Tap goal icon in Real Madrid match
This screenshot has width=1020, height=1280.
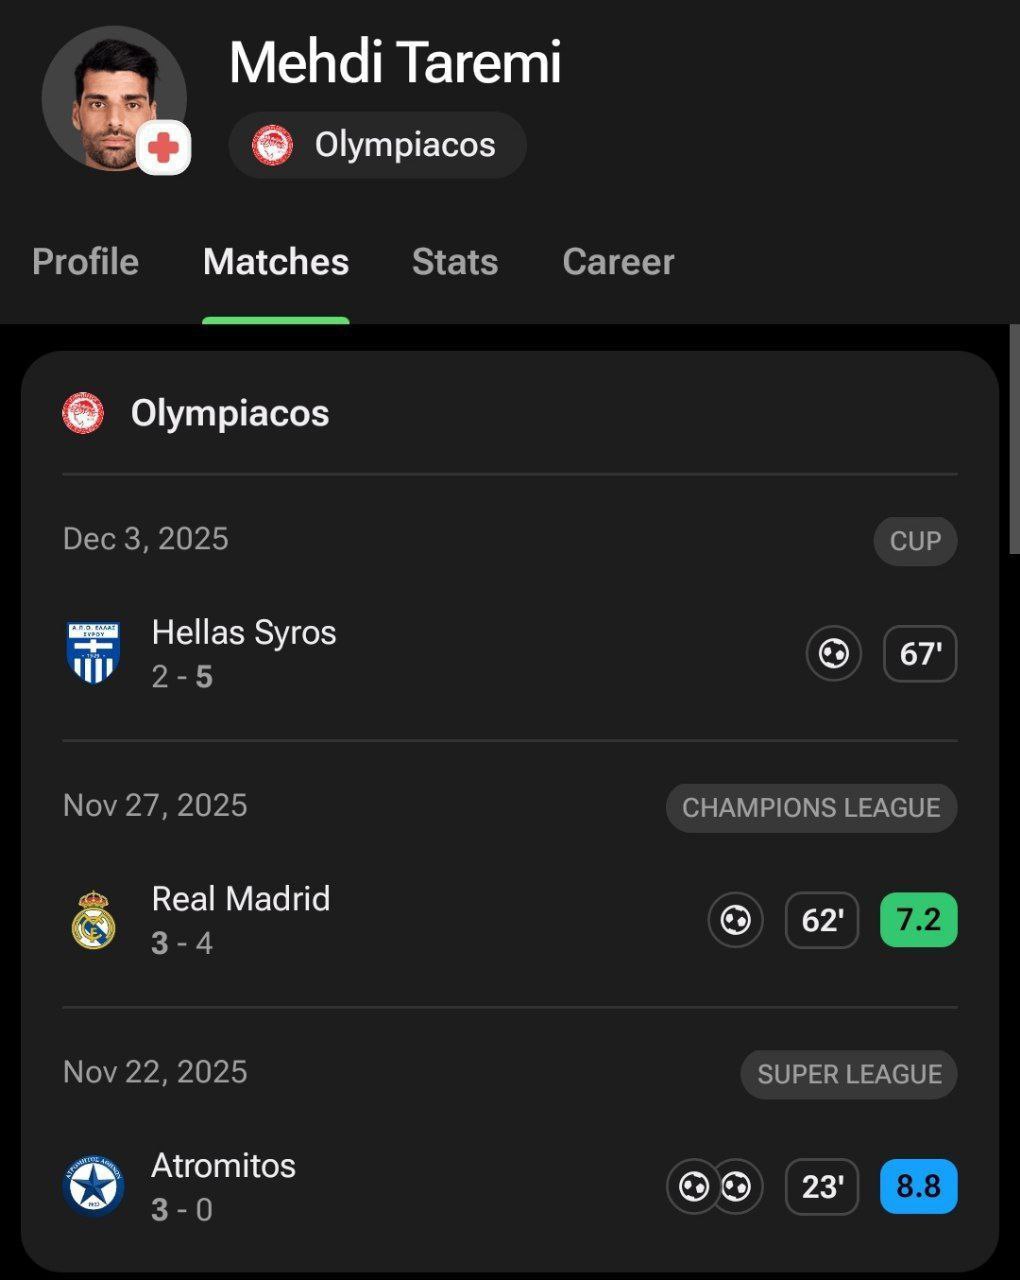tap(735, 920)
